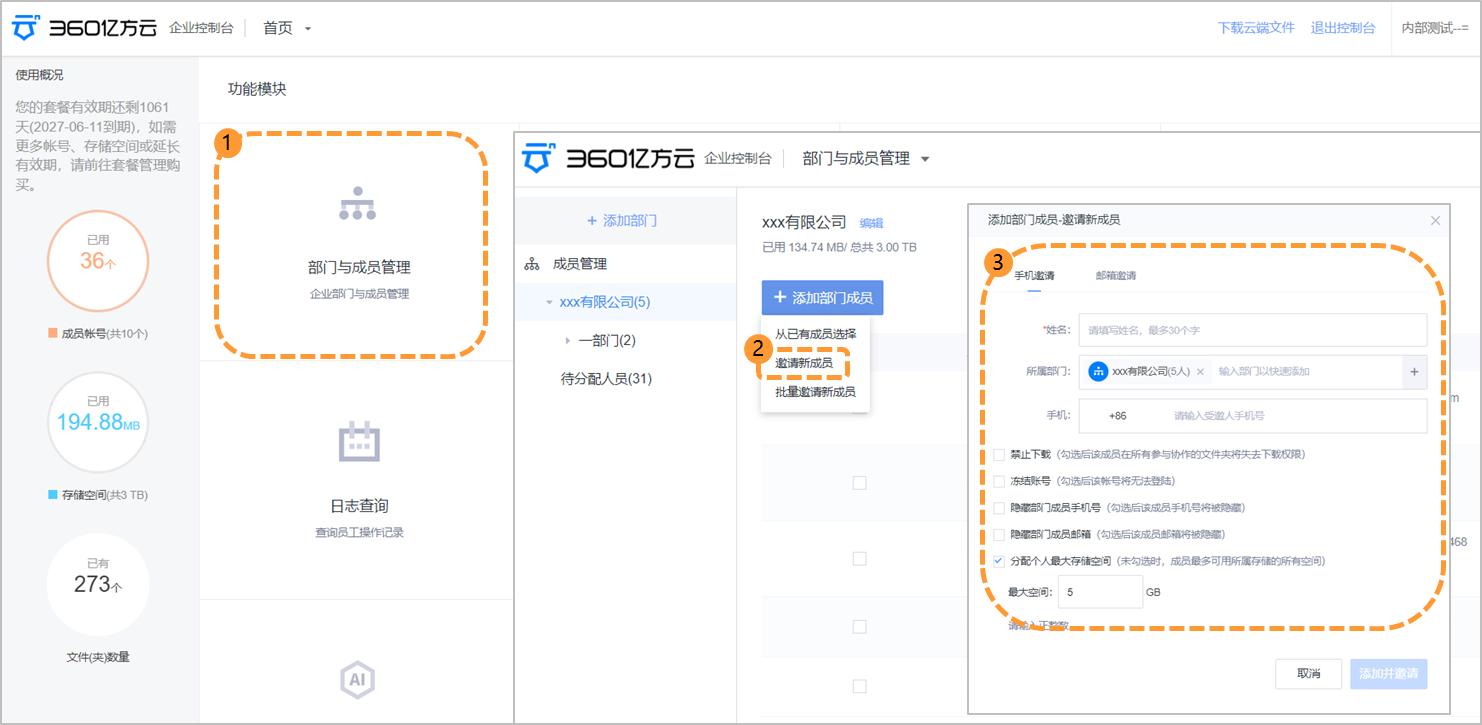The width and height of the screenshot is (1482, 725).
Task: Click the 273个 file count circle
Action: (98, 585)
